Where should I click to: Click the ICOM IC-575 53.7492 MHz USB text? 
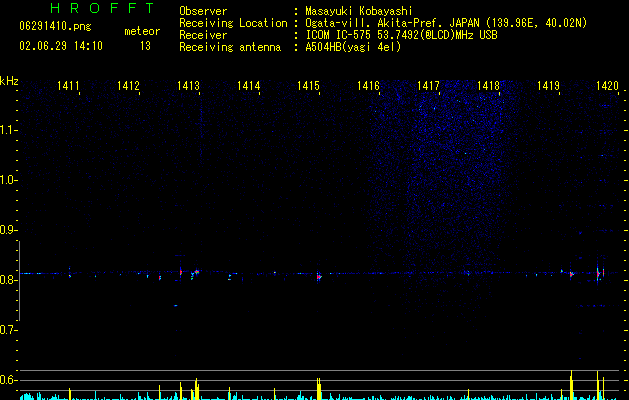tap(402, 35)
